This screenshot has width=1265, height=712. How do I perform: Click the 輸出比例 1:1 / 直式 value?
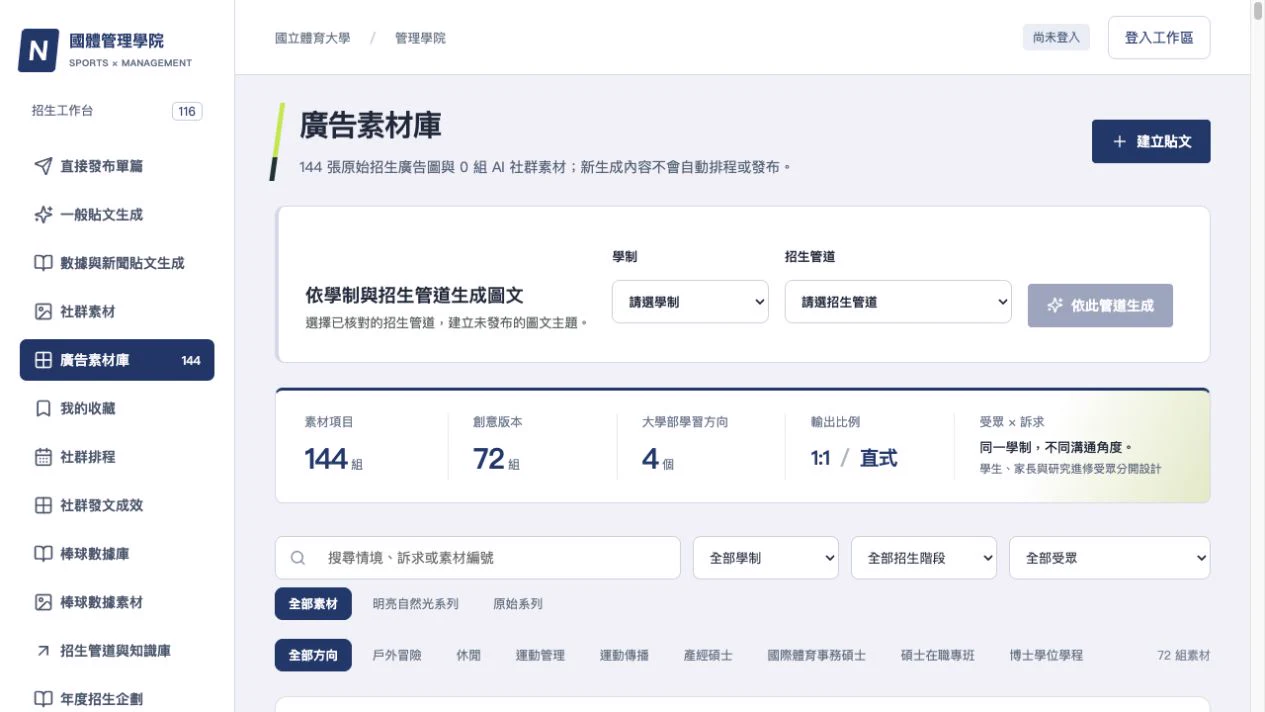[854, 458]
